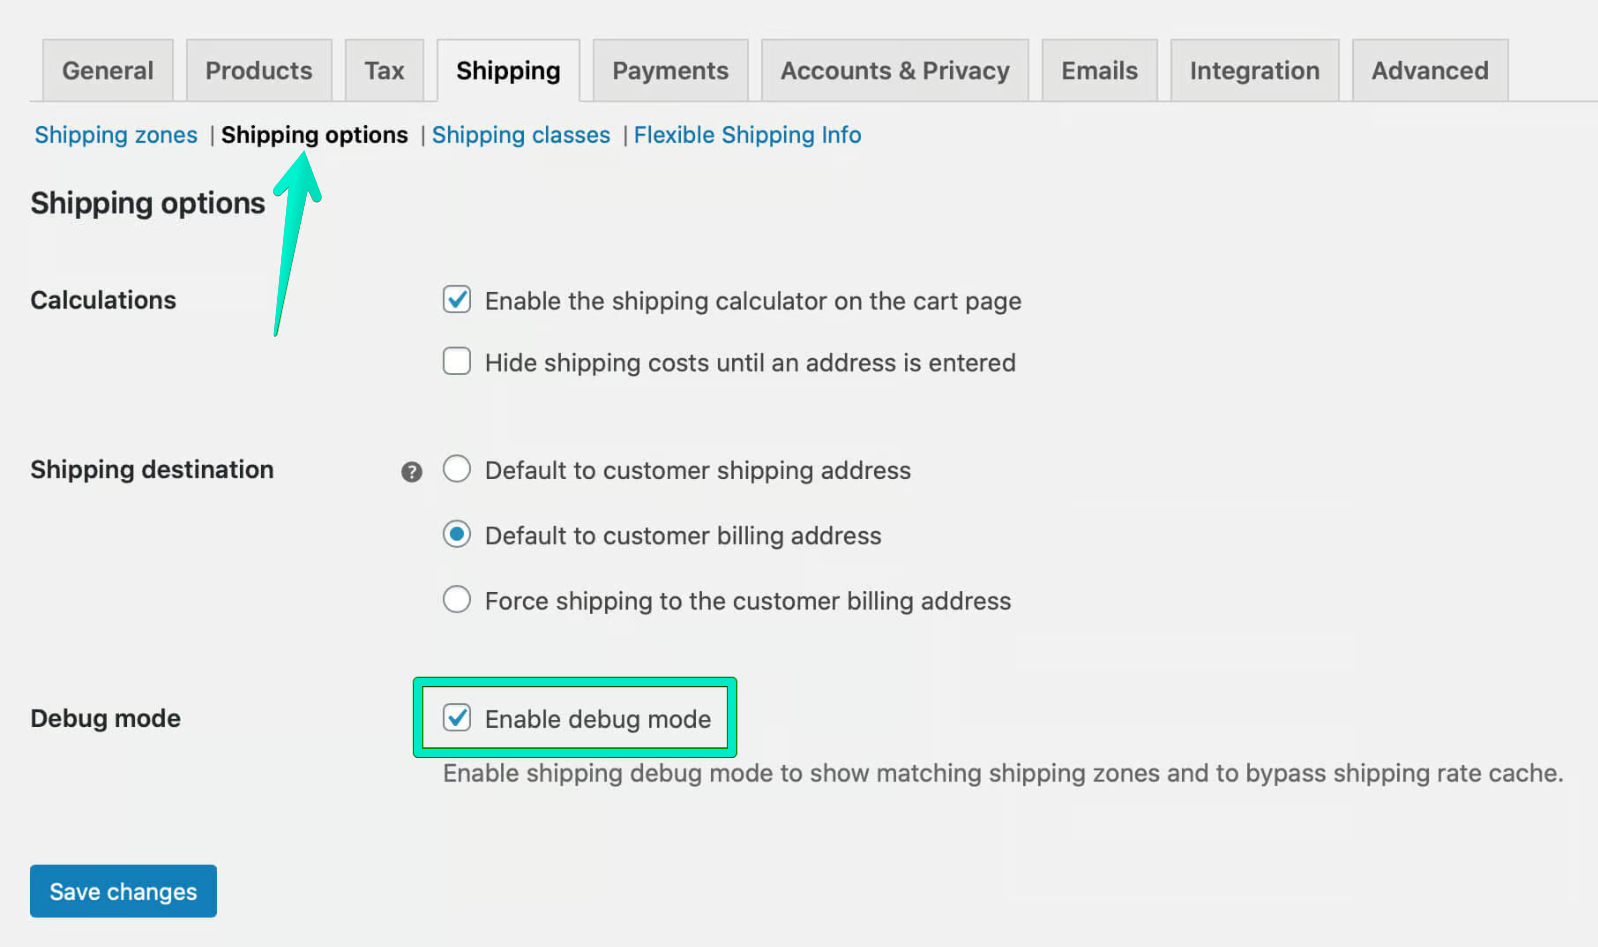Switch to the Tax tab
1598x947 pixels.
click(x=384, y=70)
